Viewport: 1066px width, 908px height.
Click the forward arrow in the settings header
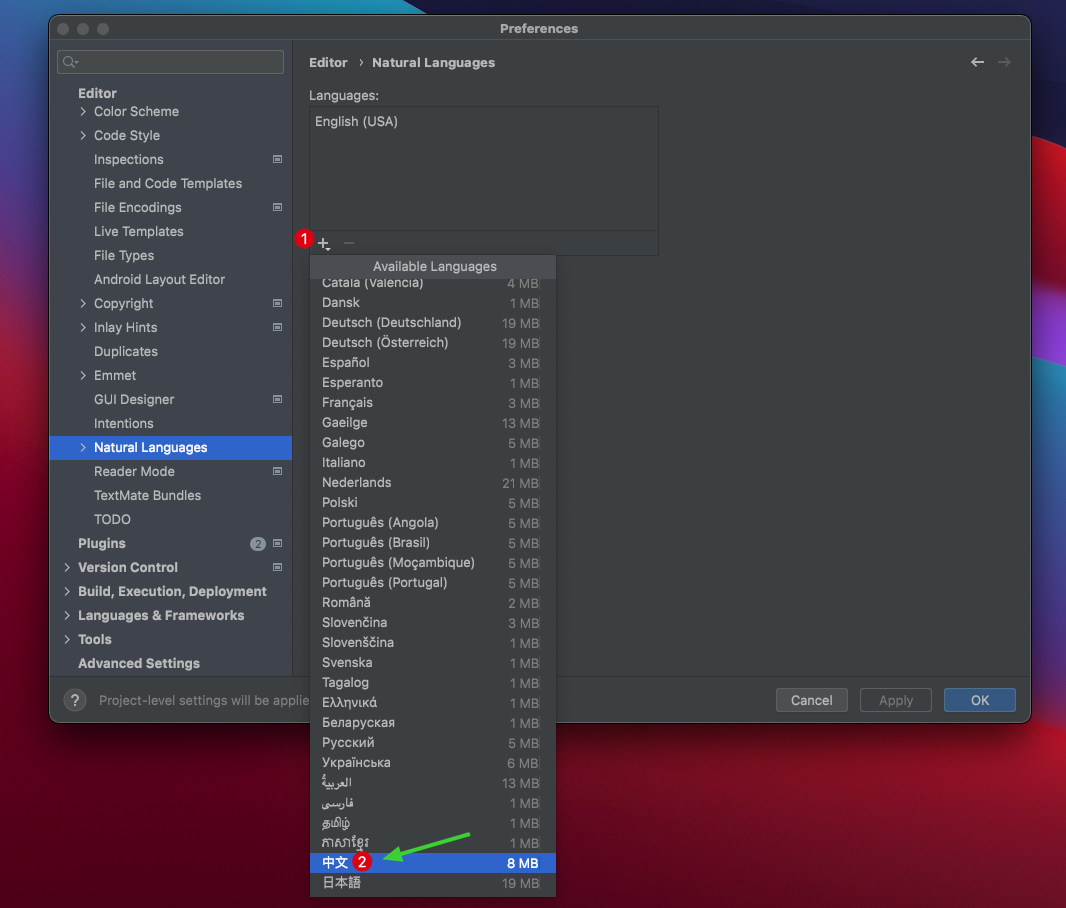click(1004, 62)
